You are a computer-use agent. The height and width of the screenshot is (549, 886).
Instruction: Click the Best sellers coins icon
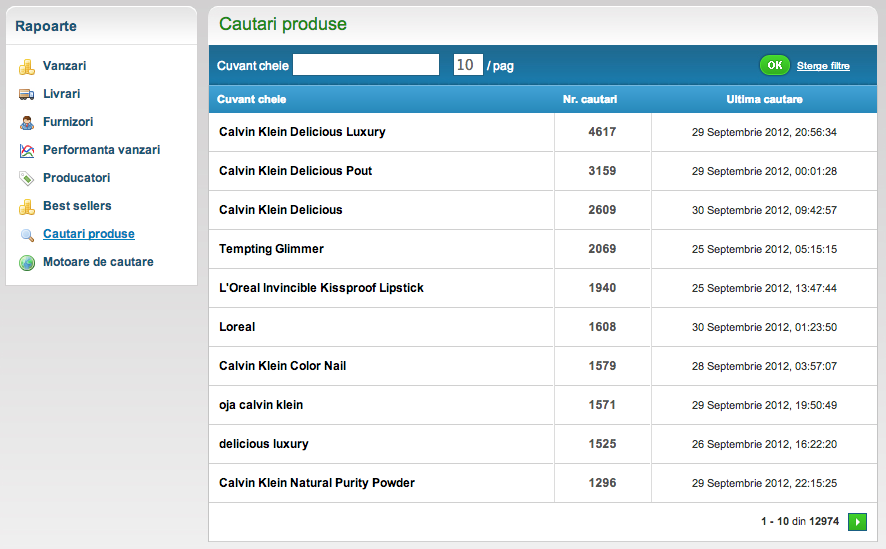[27, 207]
